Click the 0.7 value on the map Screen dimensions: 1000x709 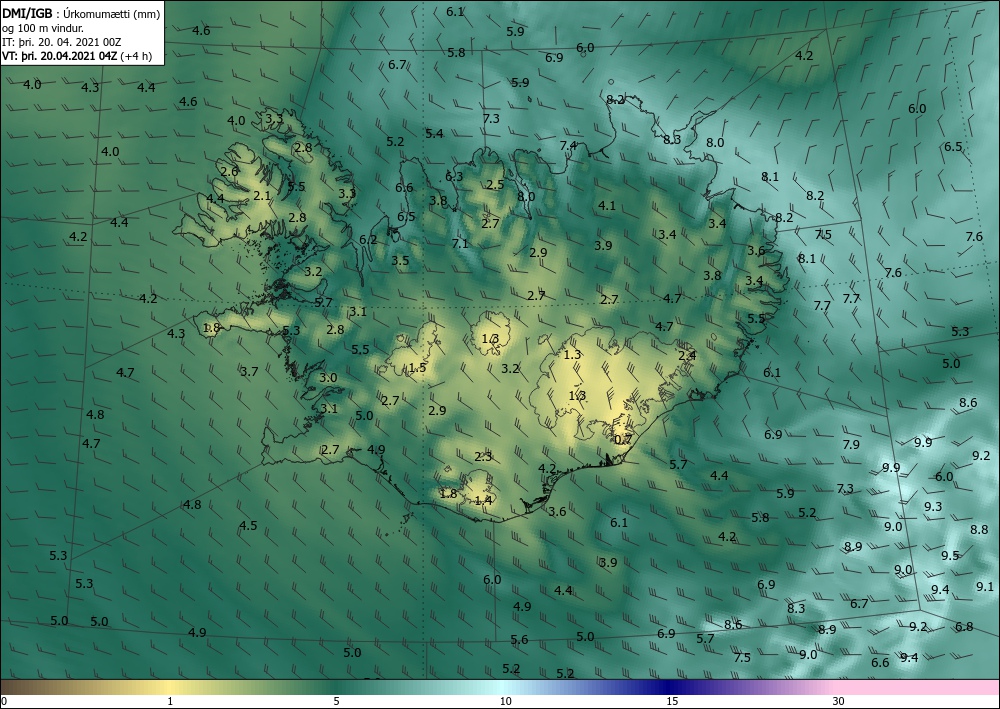pyautogui.click(x=622, y=439)
